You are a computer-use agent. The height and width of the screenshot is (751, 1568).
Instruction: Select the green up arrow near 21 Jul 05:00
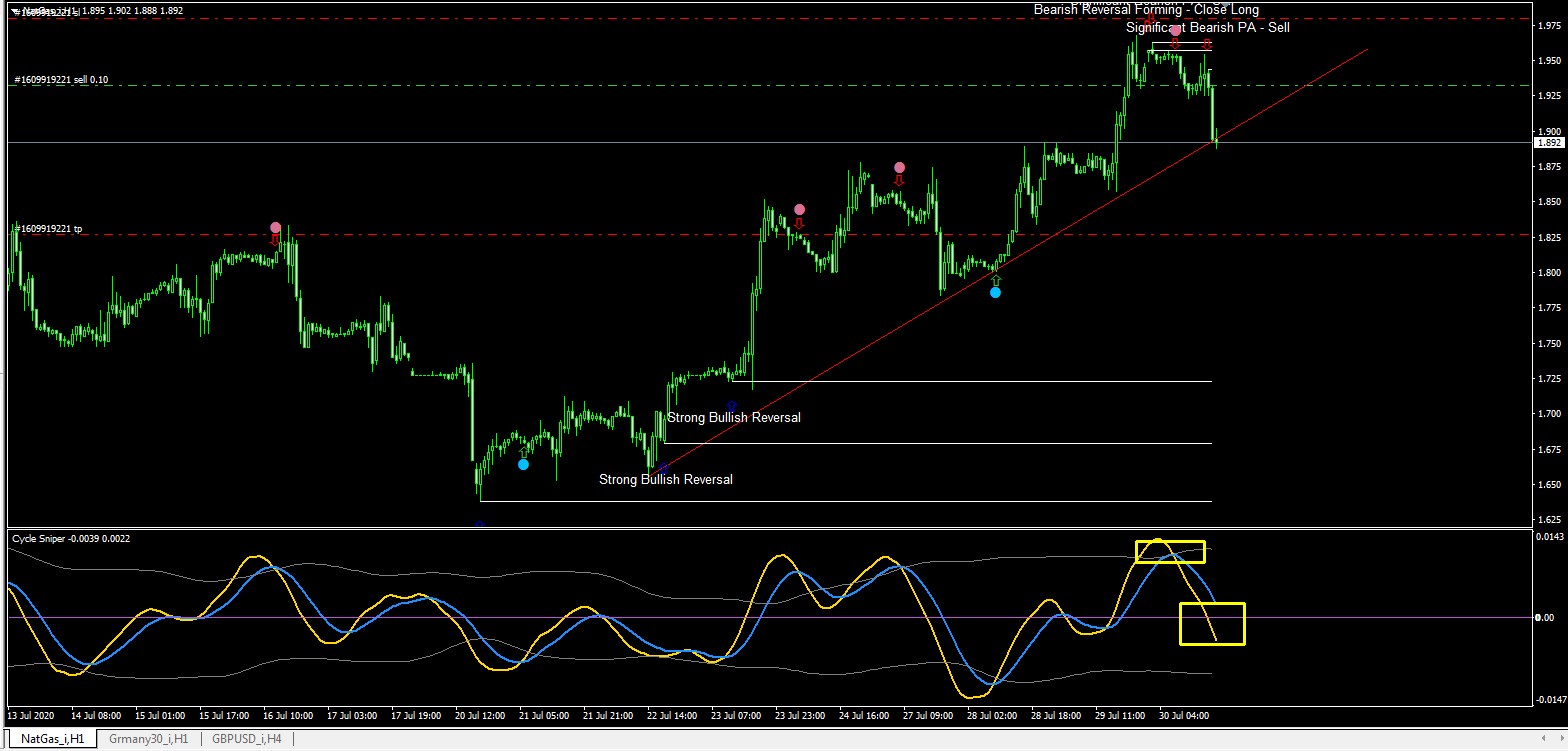coord(523,452)
